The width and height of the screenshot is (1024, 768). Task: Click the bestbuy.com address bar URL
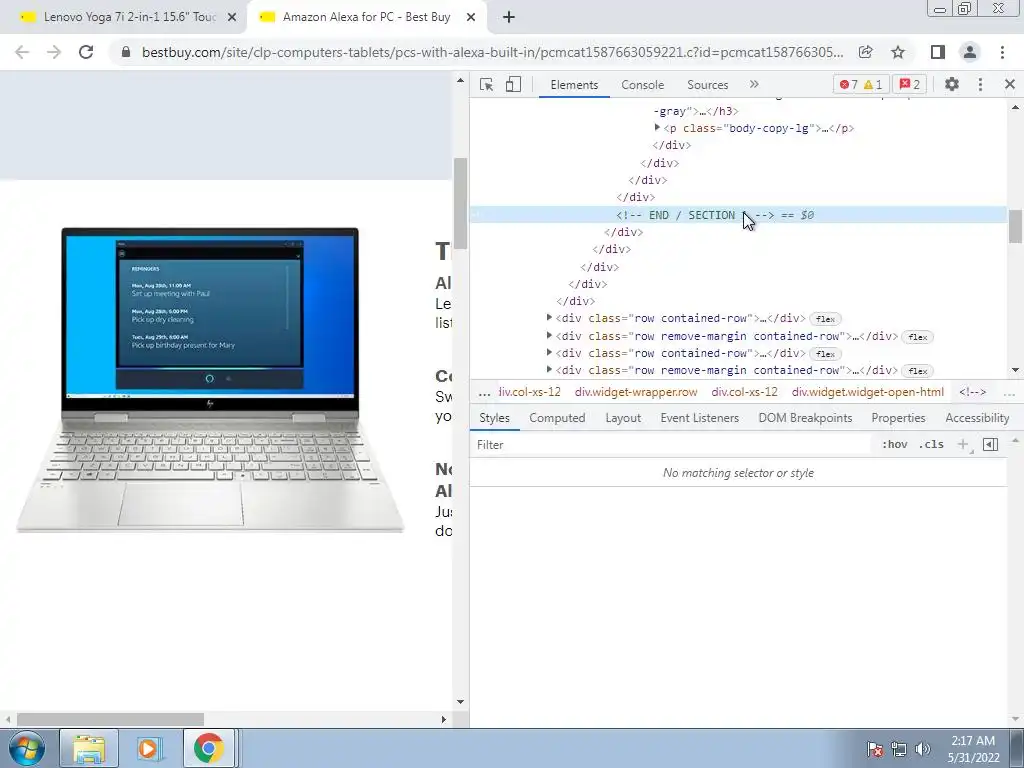492,52
